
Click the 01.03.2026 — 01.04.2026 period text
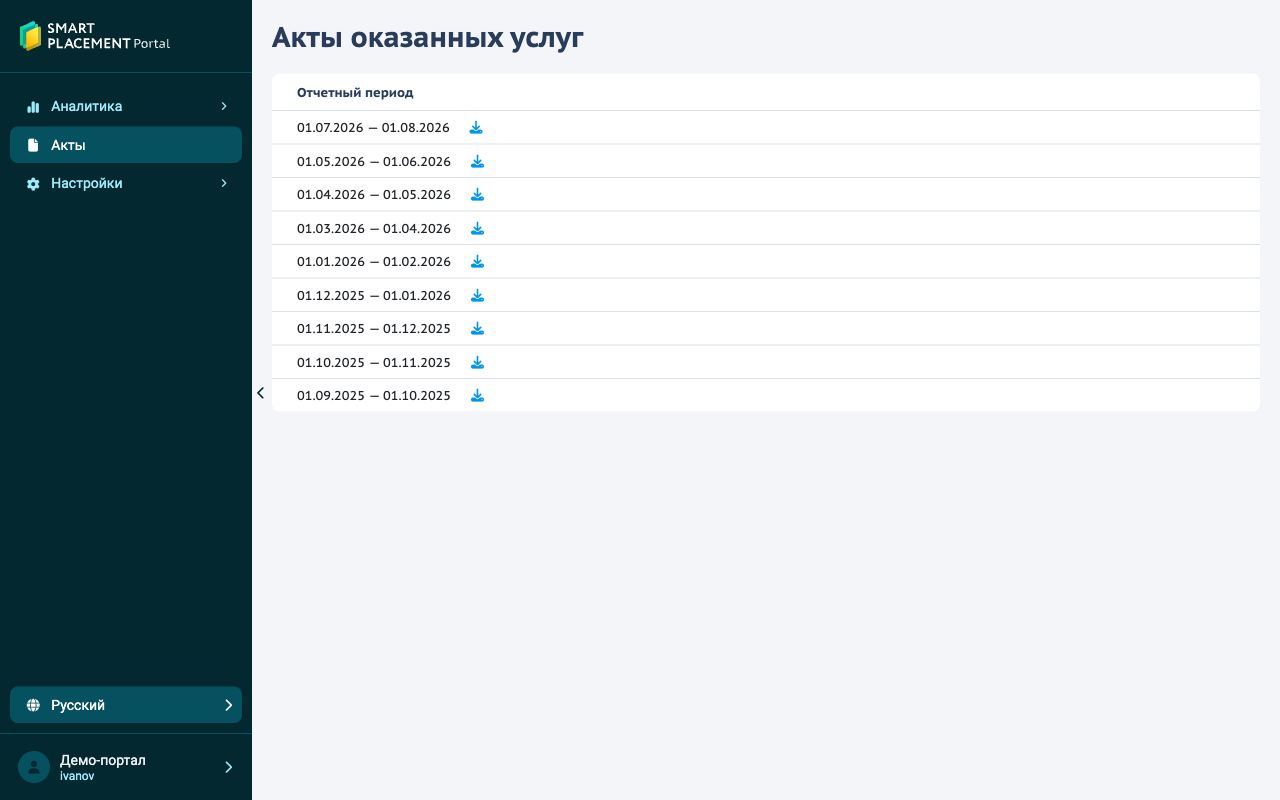374,229
